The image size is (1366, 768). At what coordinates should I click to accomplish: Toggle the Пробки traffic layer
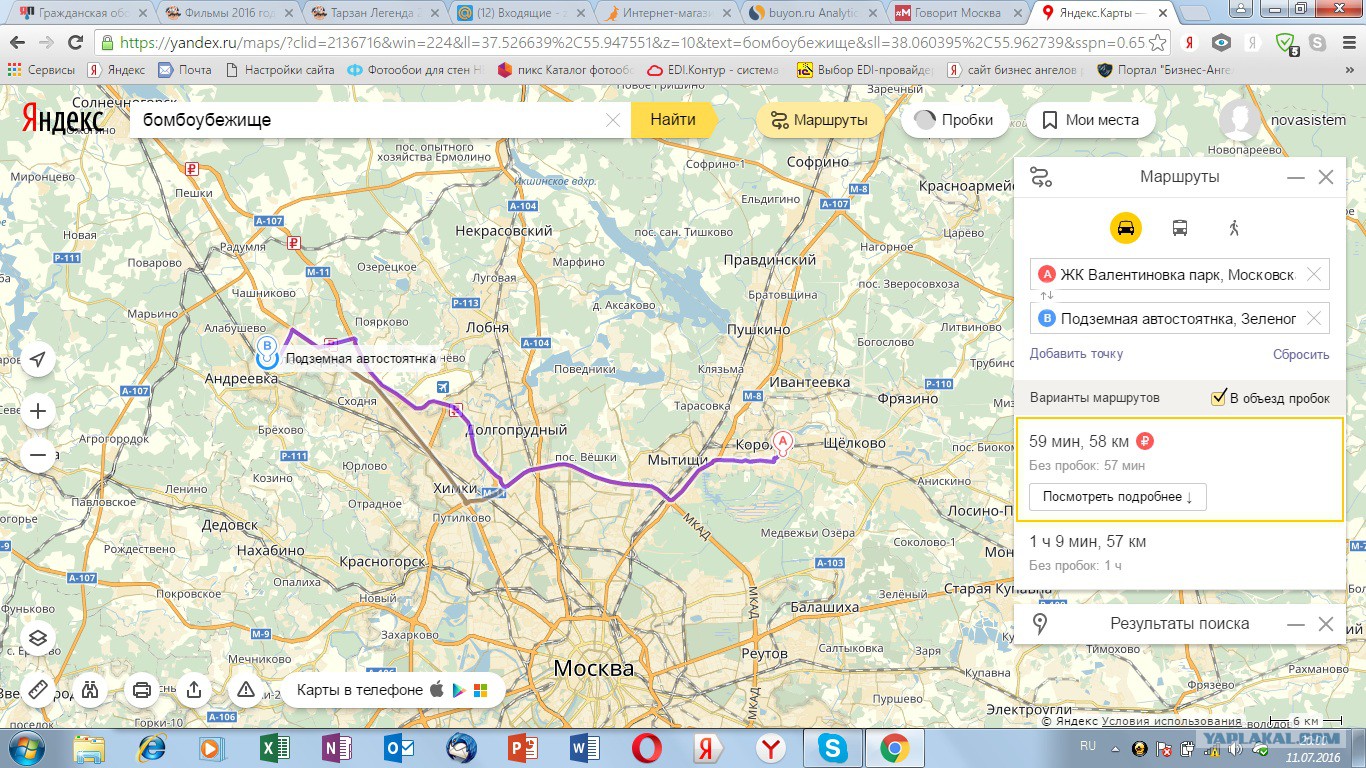(954, 120)
